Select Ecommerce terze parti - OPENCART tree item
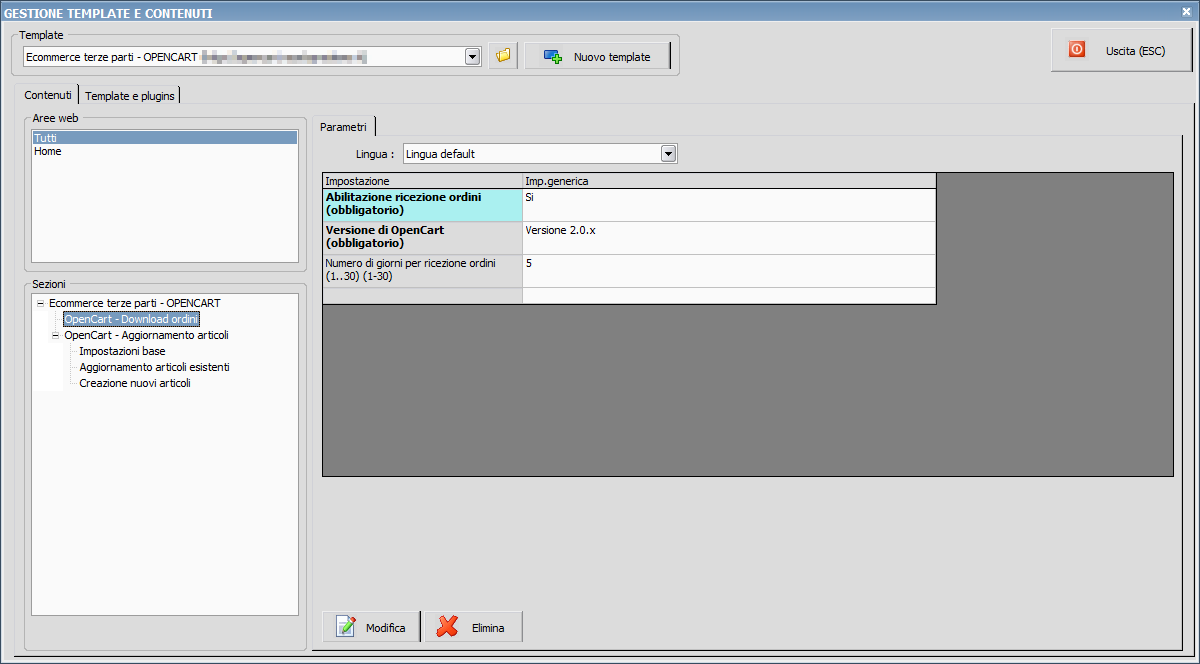This screenshot has height=664, width=1200. pos(135,303)
